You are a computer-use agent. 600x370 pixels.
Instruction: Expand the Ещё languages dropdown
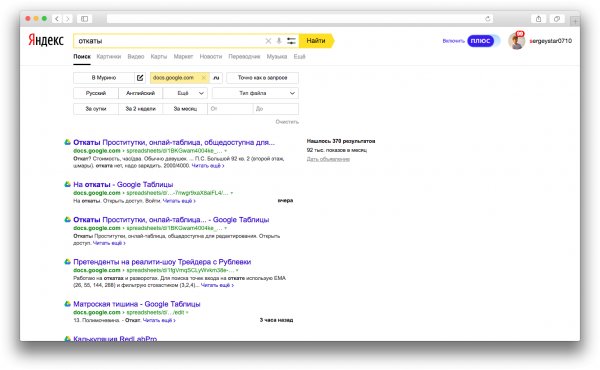point(185,93)
